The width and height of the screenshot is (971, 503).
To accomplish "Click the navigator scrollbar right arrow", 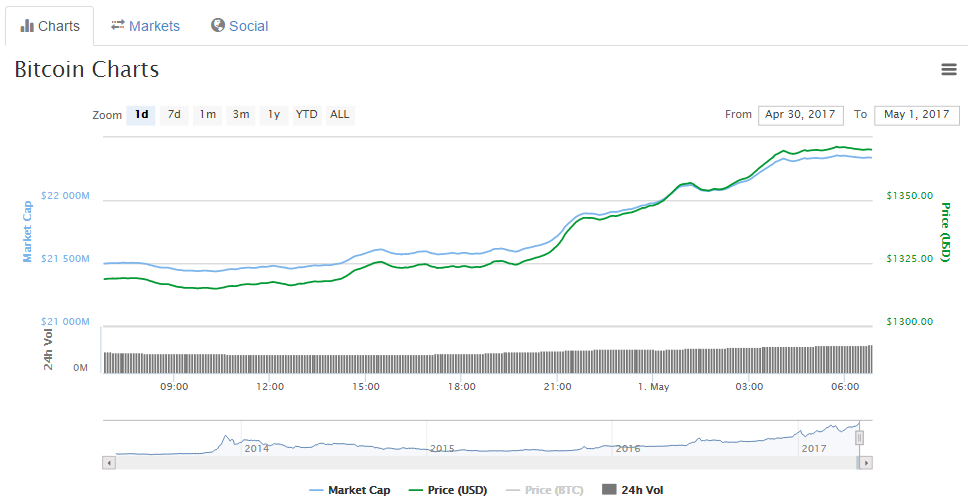I will (866, 462).
